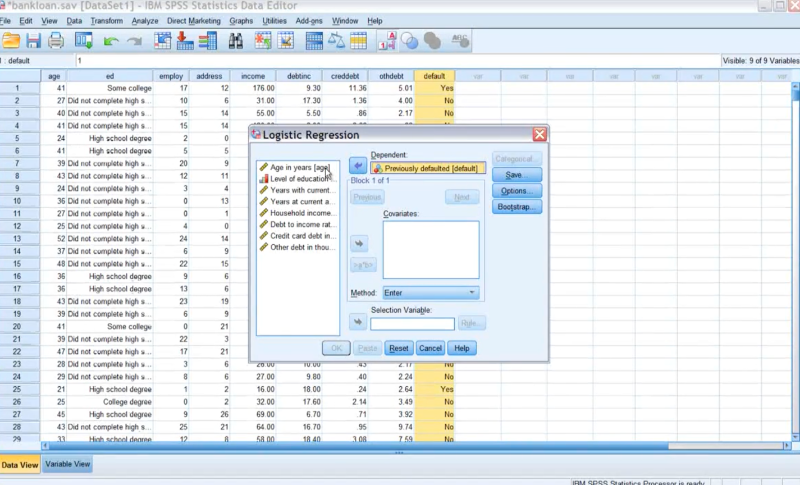Click the Selection Variable input field

pos(412,323)
